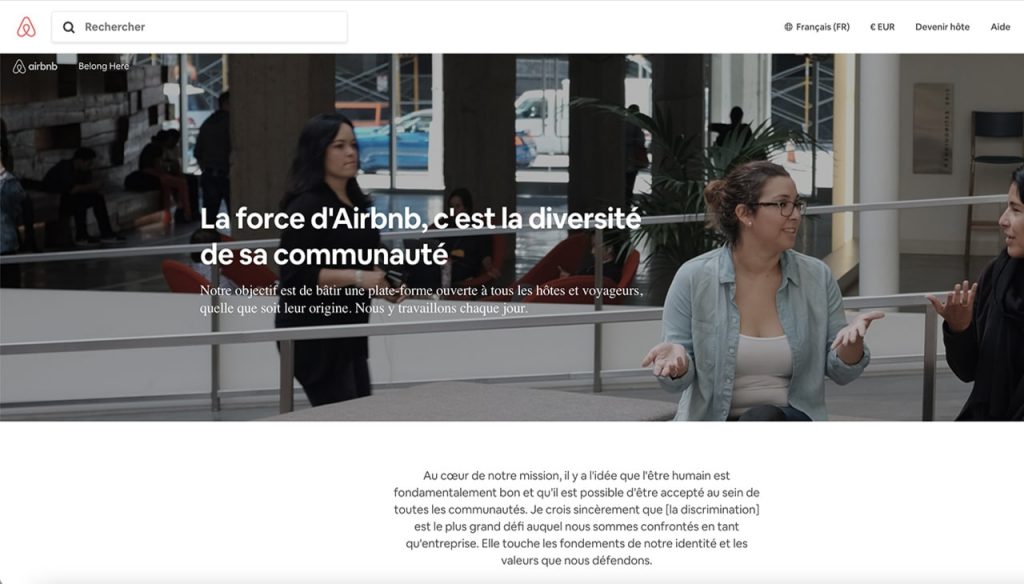This screenshot has height=584, width=1024.
Task: Focus the Rechercher search field
Action: click(199, 27)
